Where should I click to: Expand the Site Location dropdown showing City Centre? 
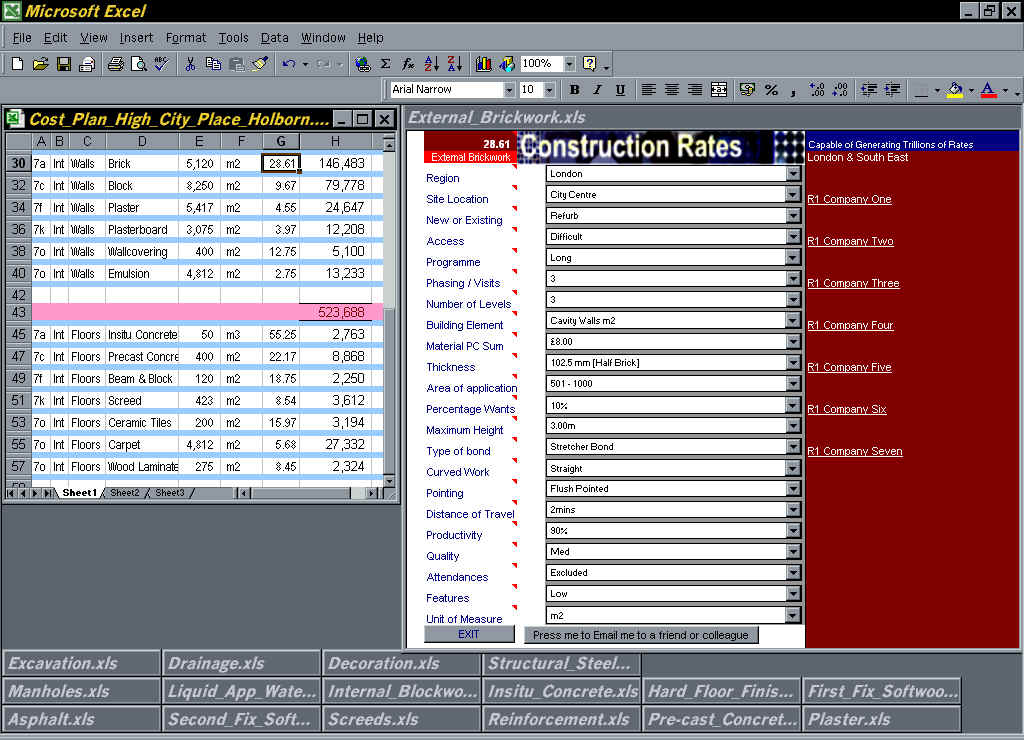(x=793, y=195)
